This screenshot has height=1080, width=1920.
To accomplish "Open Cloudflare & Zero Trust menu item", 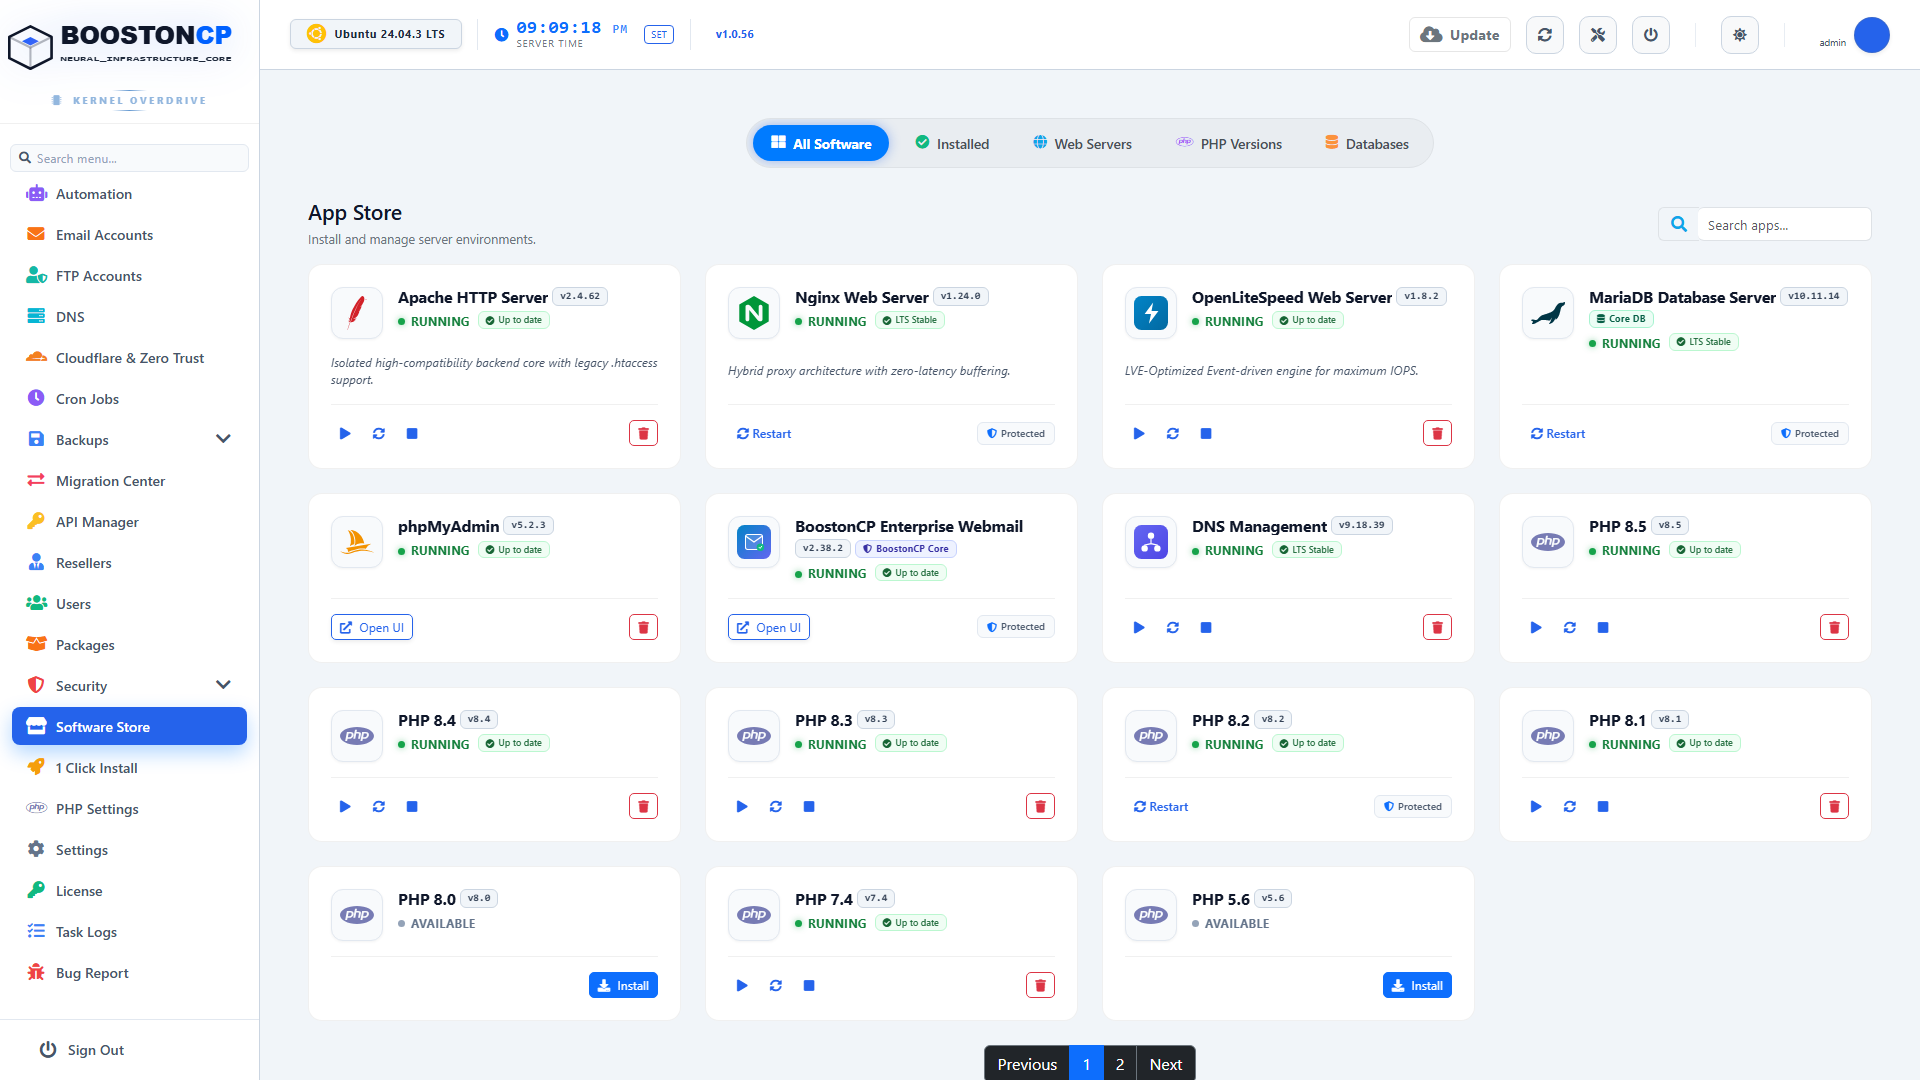I will click(x=130, y=357).
